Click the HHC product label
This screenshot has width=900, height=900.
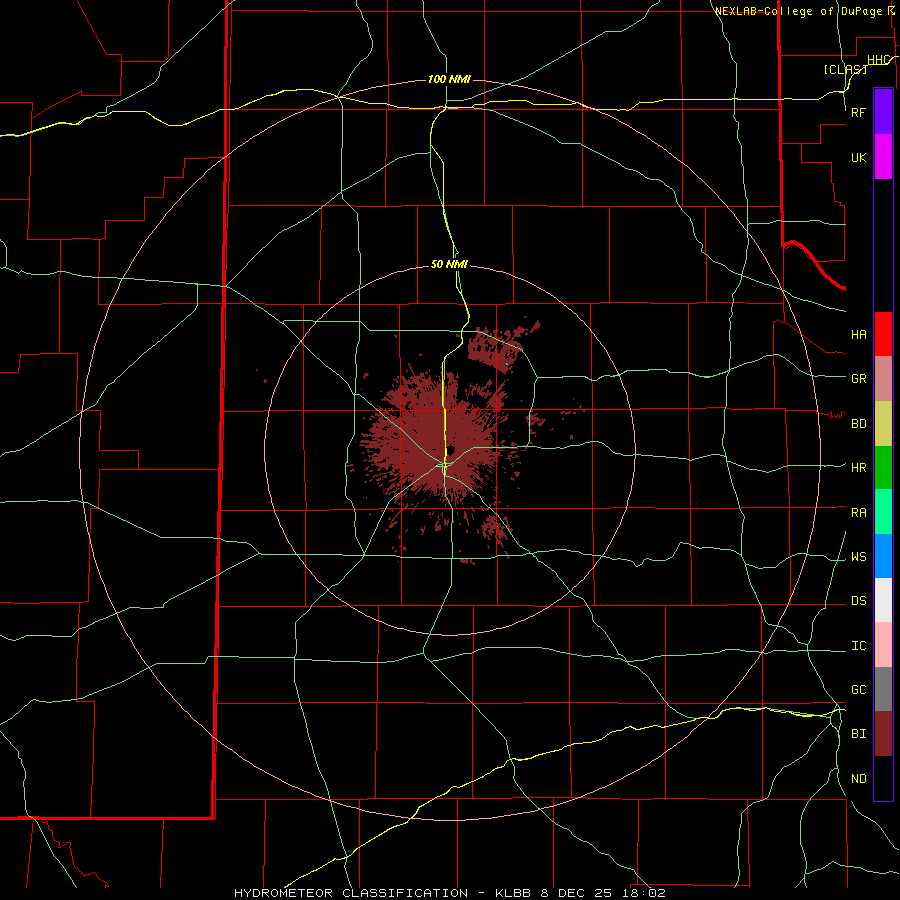pyautogui.click(x=878, y=60)
